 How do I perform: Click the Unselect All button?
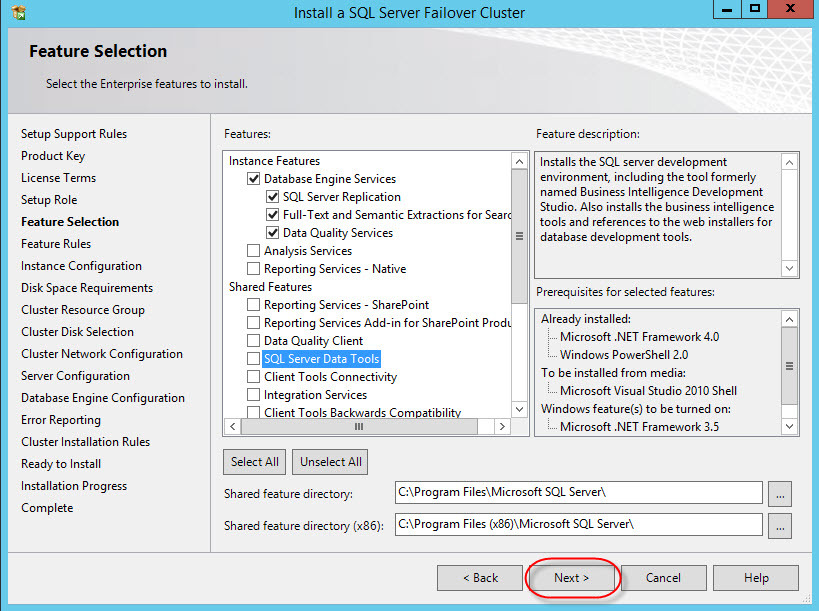tap(331, 462)
